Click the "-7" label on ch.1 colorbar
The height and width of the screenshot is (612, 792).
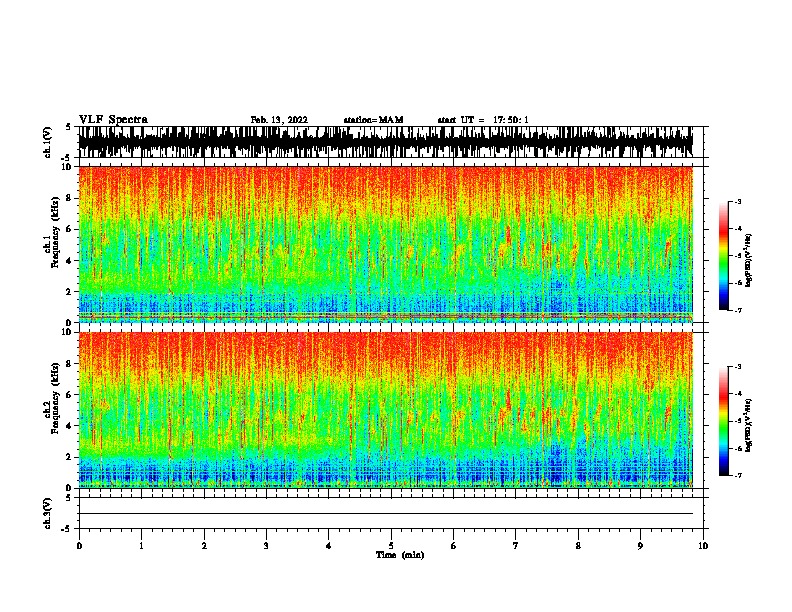(x=738, y=310)
